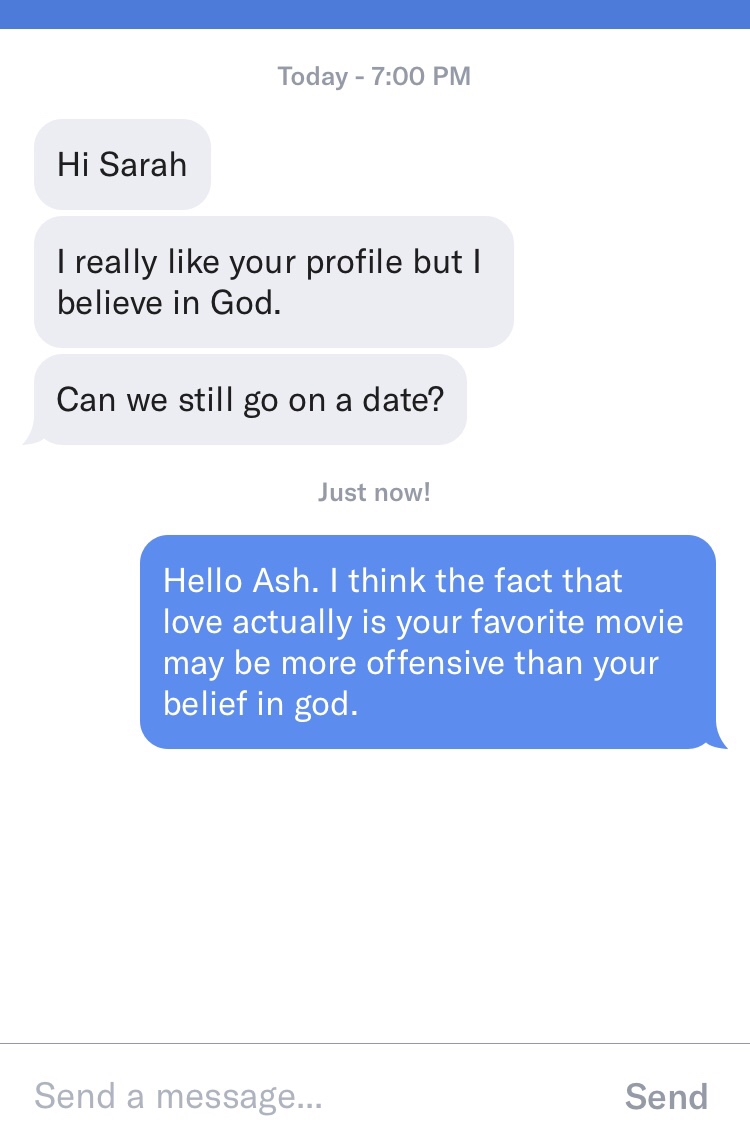Viewport: 750px width, 1136px height.
Task: Click the words "favorite movie" in the reply
Action: [x=578, y=622]
